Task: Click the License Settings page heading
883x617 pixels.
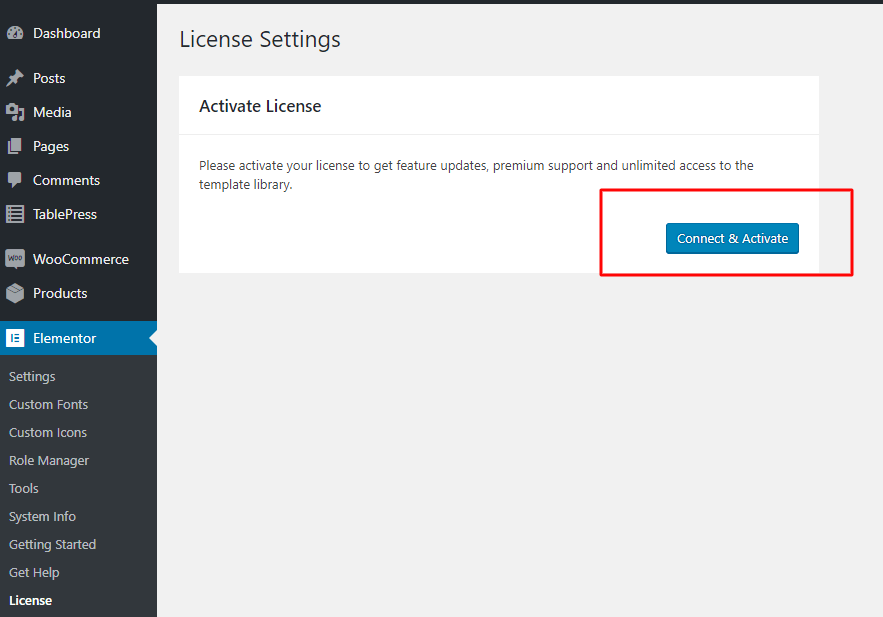Action: tap(260, 39)
